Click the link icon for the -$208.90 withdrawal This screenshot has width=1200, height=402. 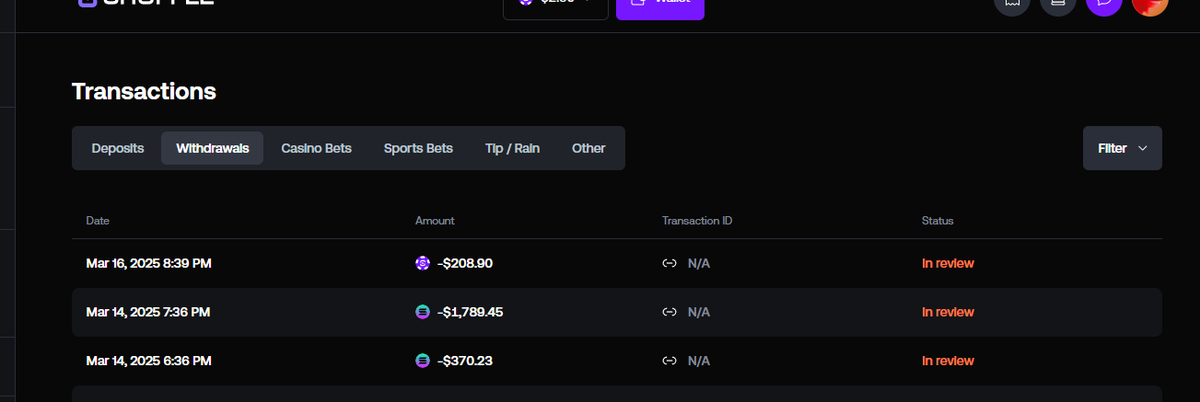[x=670, y=264]
